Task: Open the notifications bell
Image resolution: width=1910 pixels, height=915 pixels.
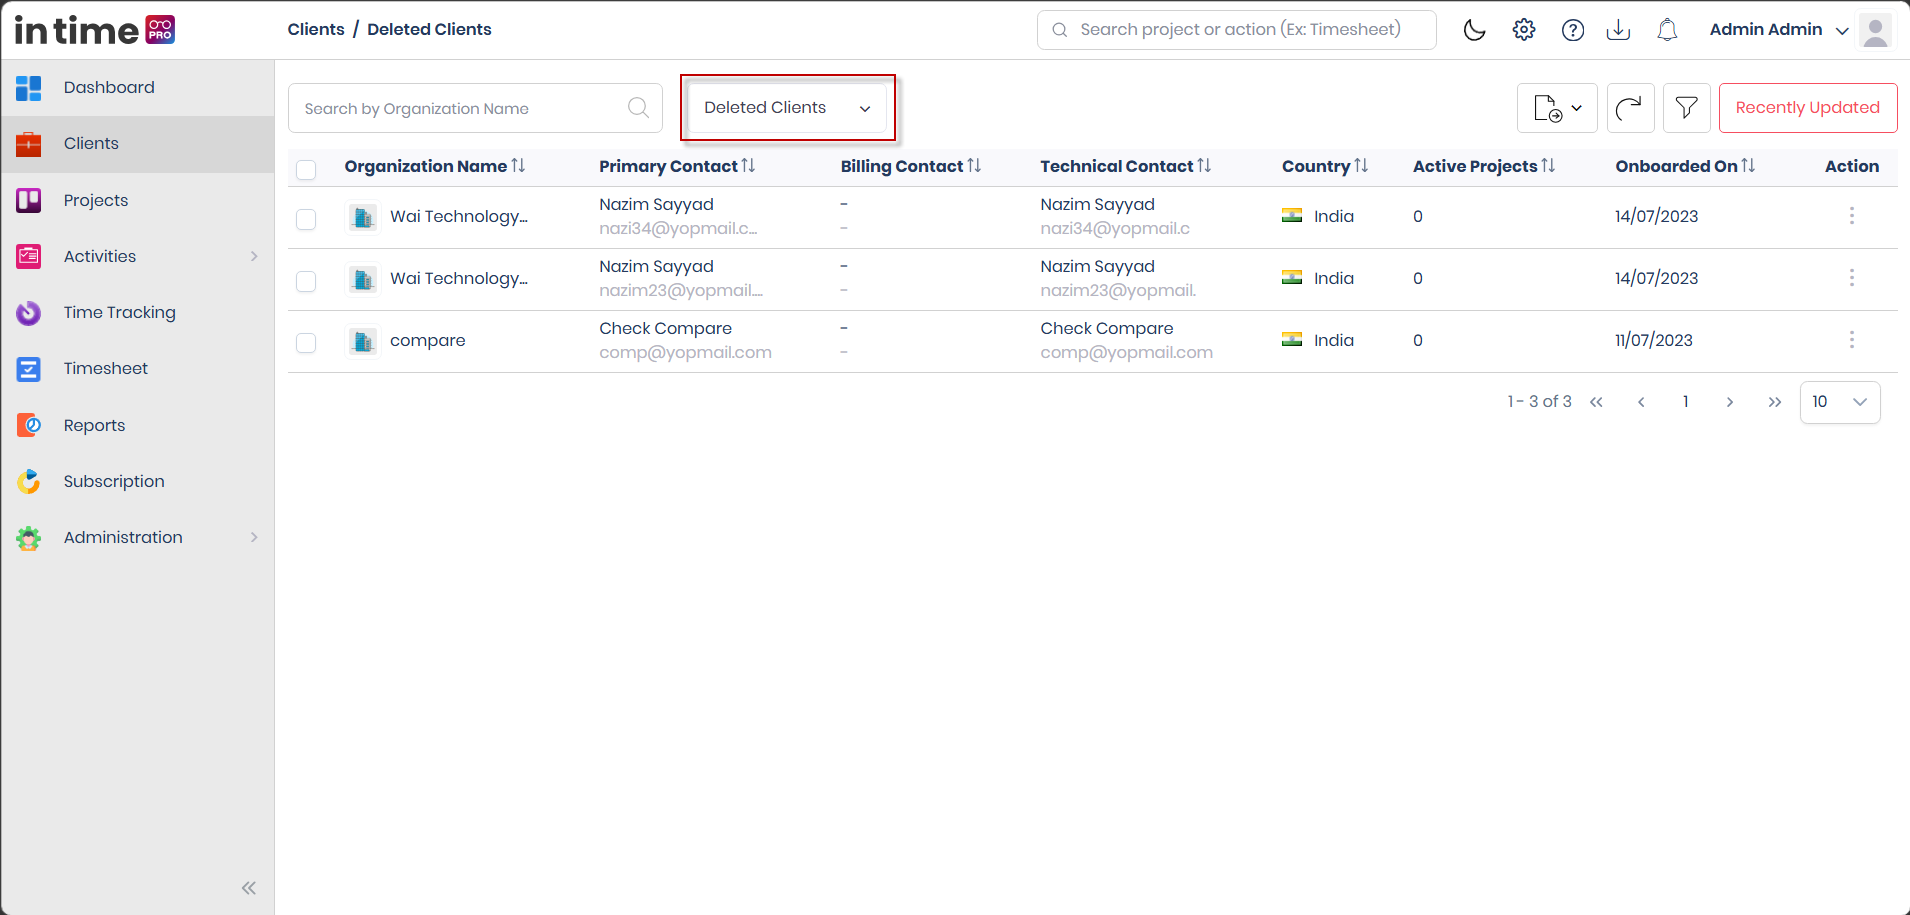Action: click(x=1667, y=30)
